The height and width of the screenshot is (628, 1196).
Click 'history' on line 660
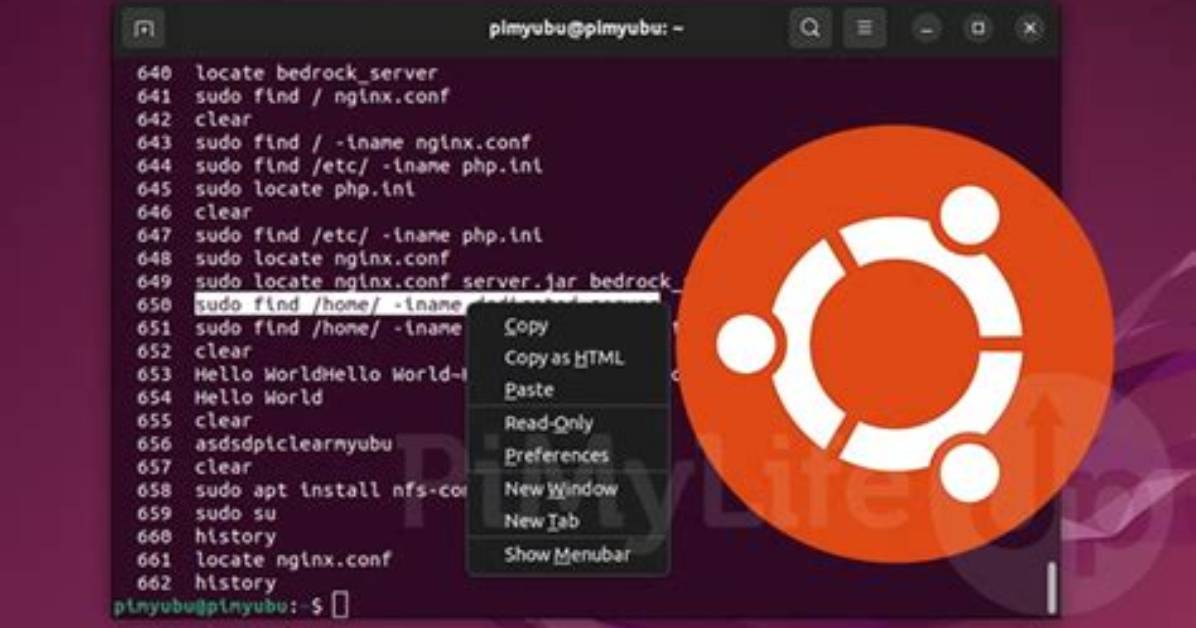click(235, 536)
